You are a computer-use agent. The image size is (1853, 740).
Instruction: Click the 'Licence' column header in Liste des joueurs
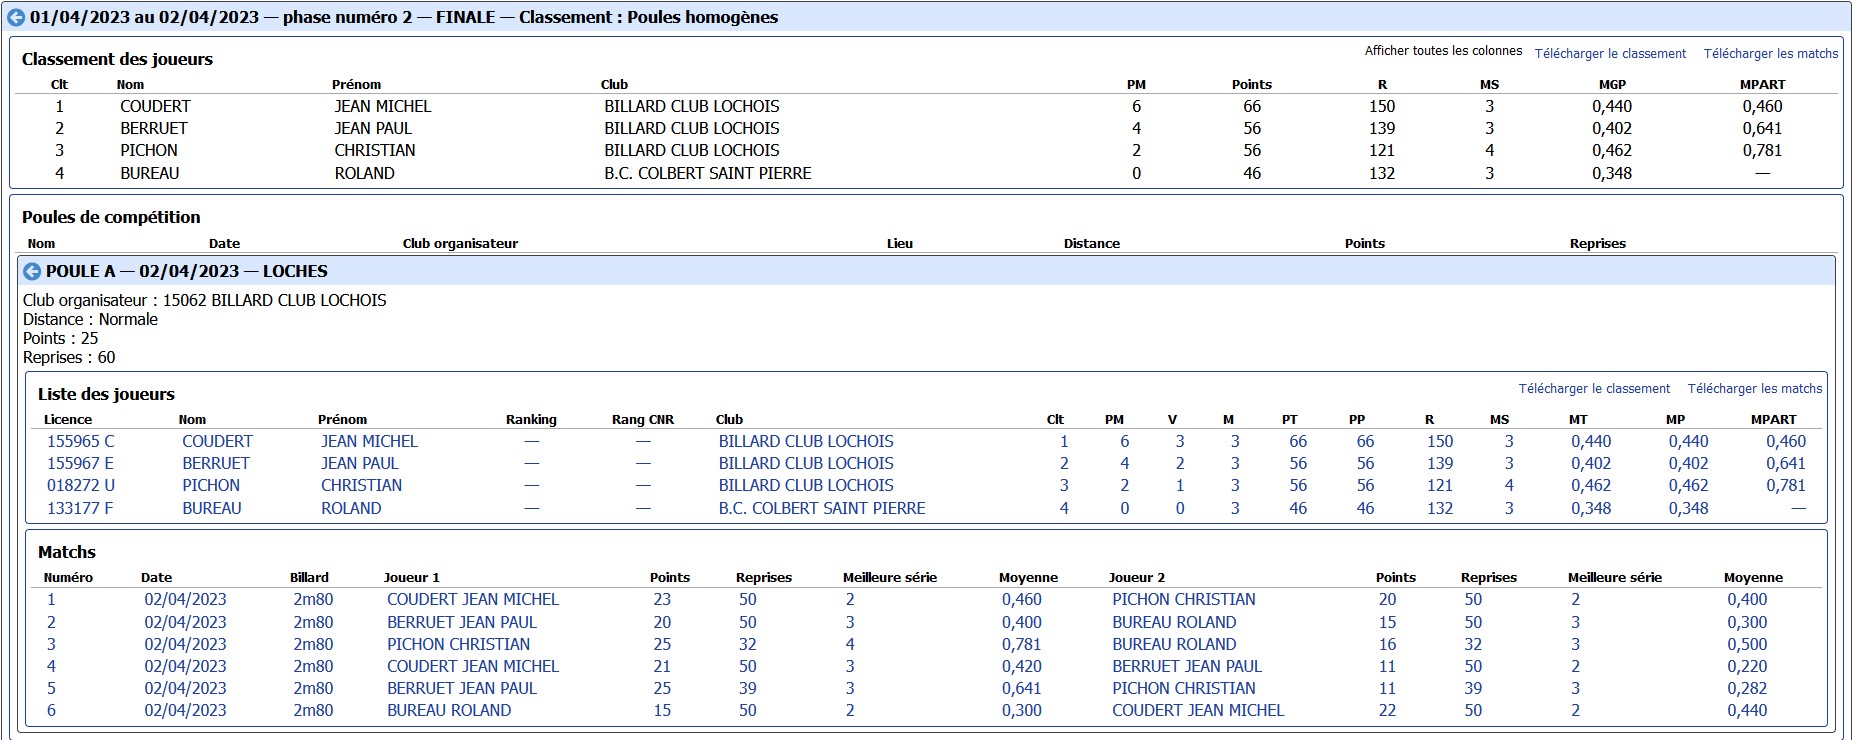(x=68, y=420)
